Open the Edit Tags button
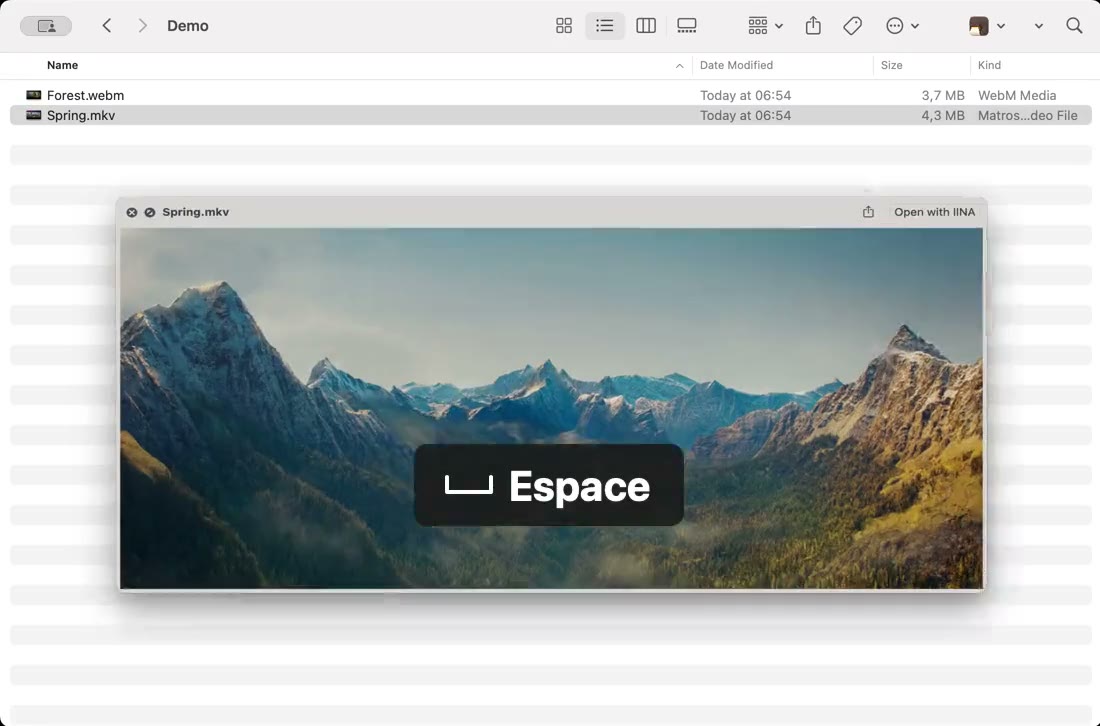Image resolution: width=1100 pixels, height=726 pixels. click(x=852, y=26)
